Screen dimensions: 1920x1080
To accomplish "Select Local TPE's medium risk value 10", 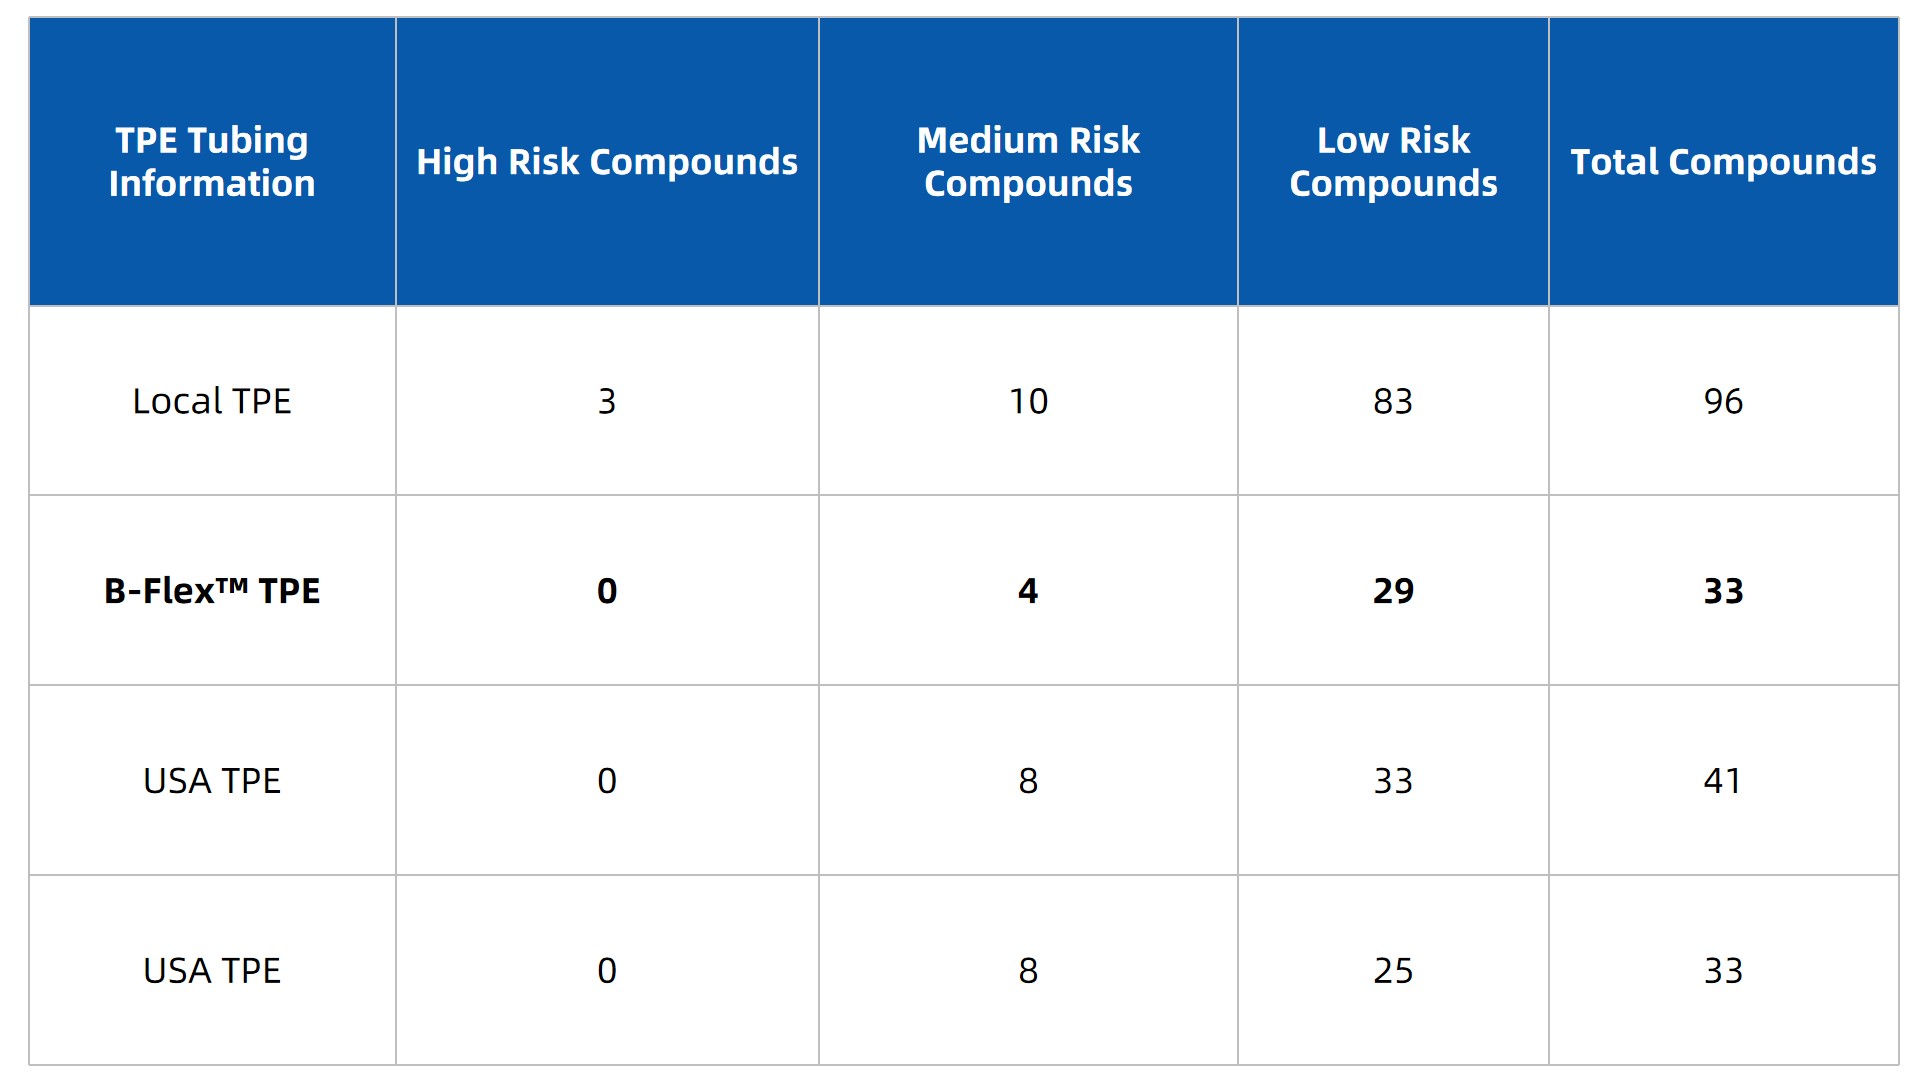I will (x=1028, y=401).
